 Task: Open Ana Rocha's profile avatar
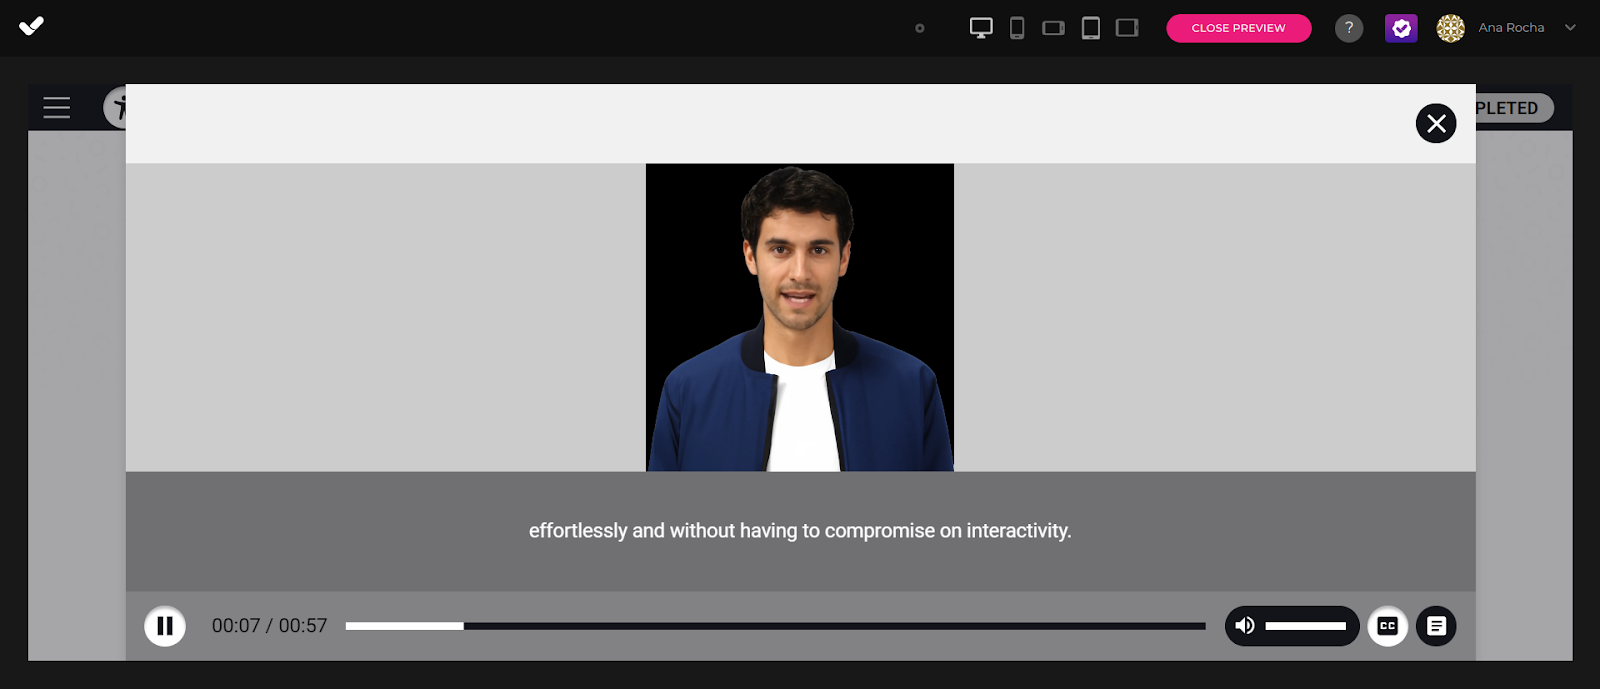[x=1450, y=28]
